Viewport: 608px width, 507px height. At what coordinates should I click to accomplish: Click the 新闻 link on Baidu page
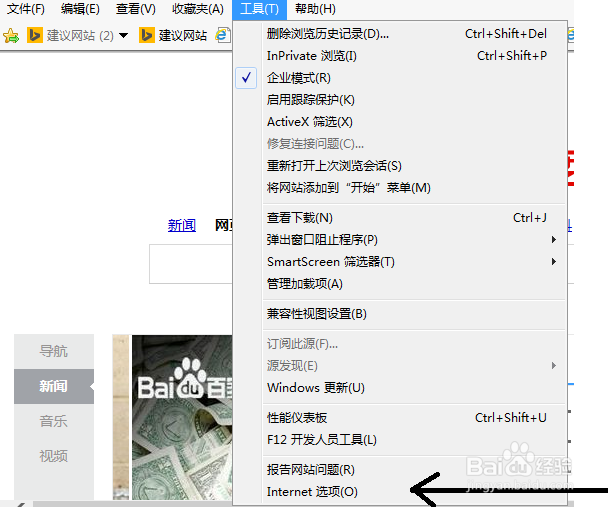click(x=182, y=225)
